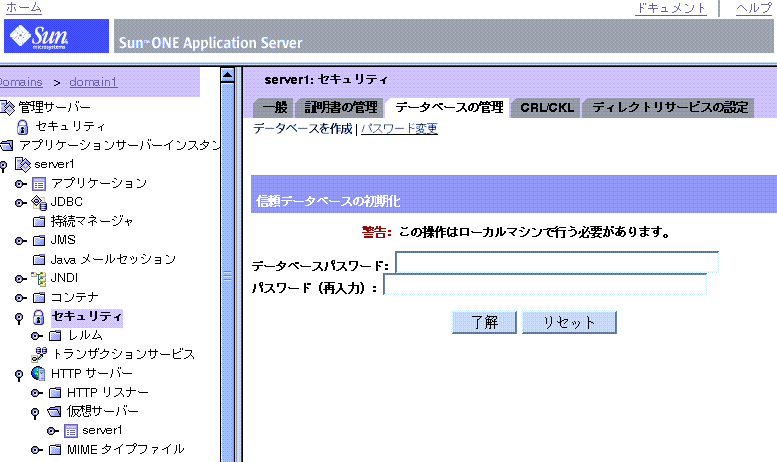
Task: Collapse the highlighted セキュリティ node
Action: [19, 319]
